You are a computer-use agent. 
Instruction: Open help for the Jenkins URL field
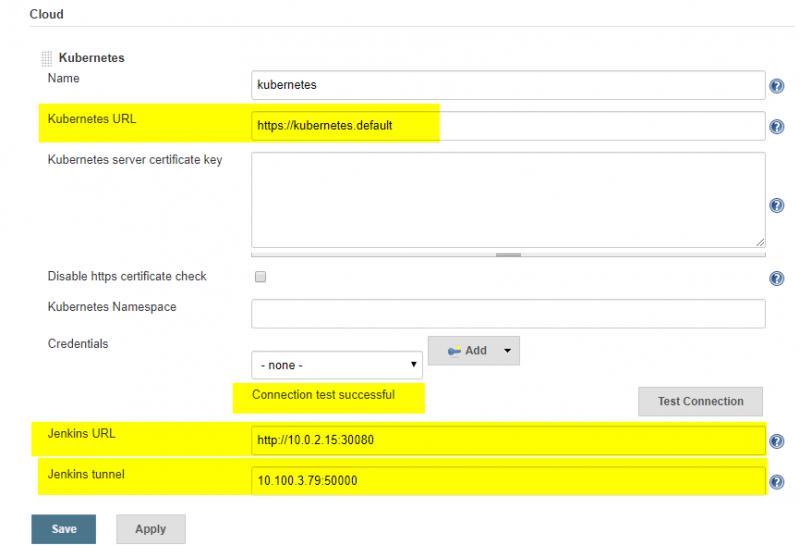(777, 441)
